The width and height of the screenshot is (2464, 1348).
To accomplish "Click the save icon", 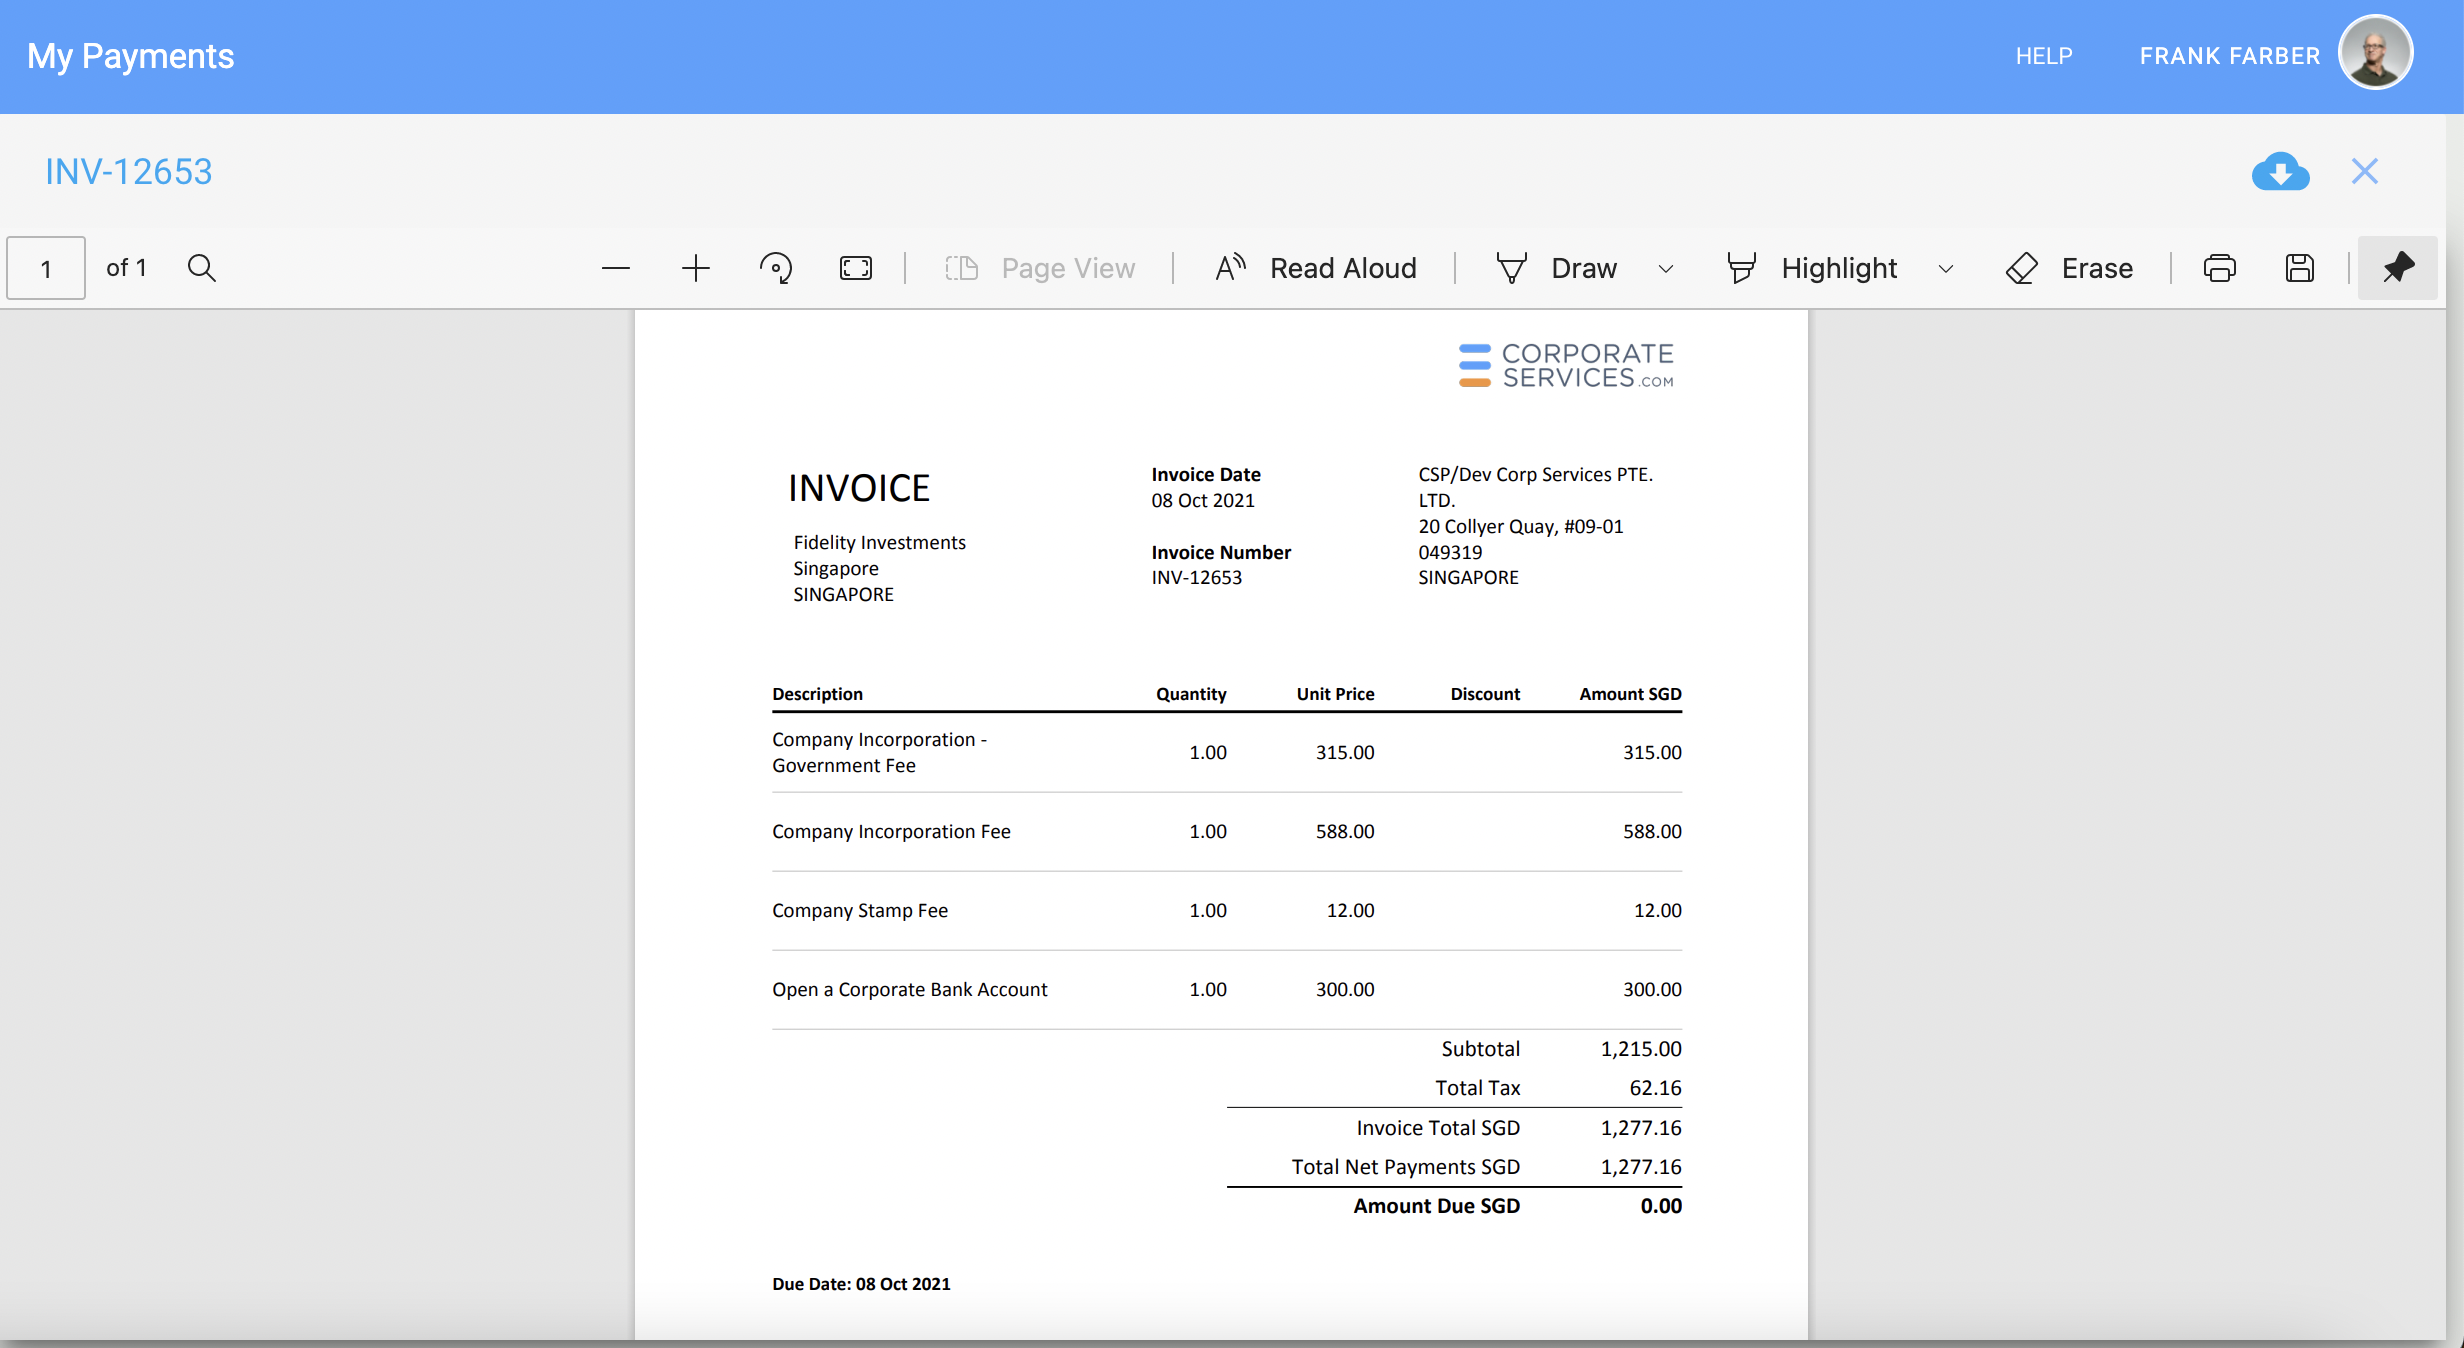I will coord(2298,267).
